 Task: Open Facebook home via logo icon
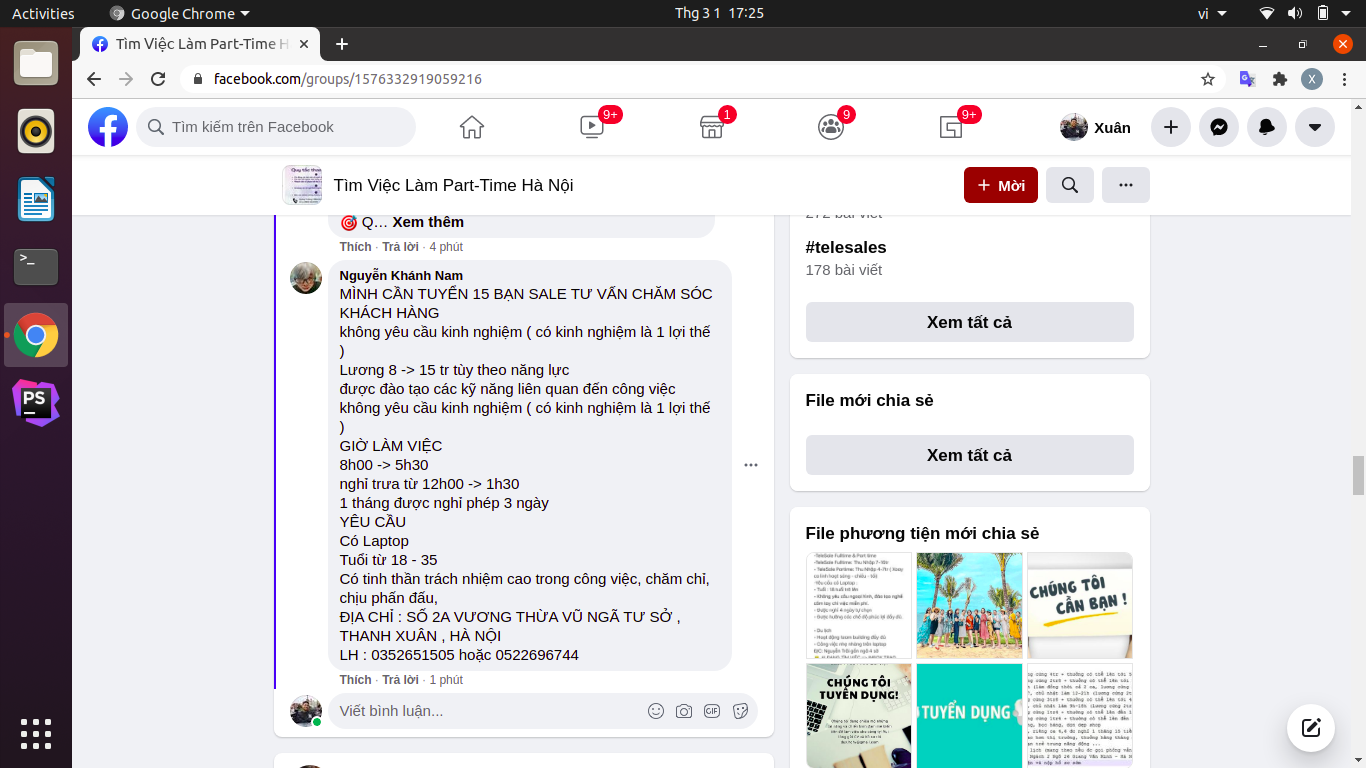(108, 127)
